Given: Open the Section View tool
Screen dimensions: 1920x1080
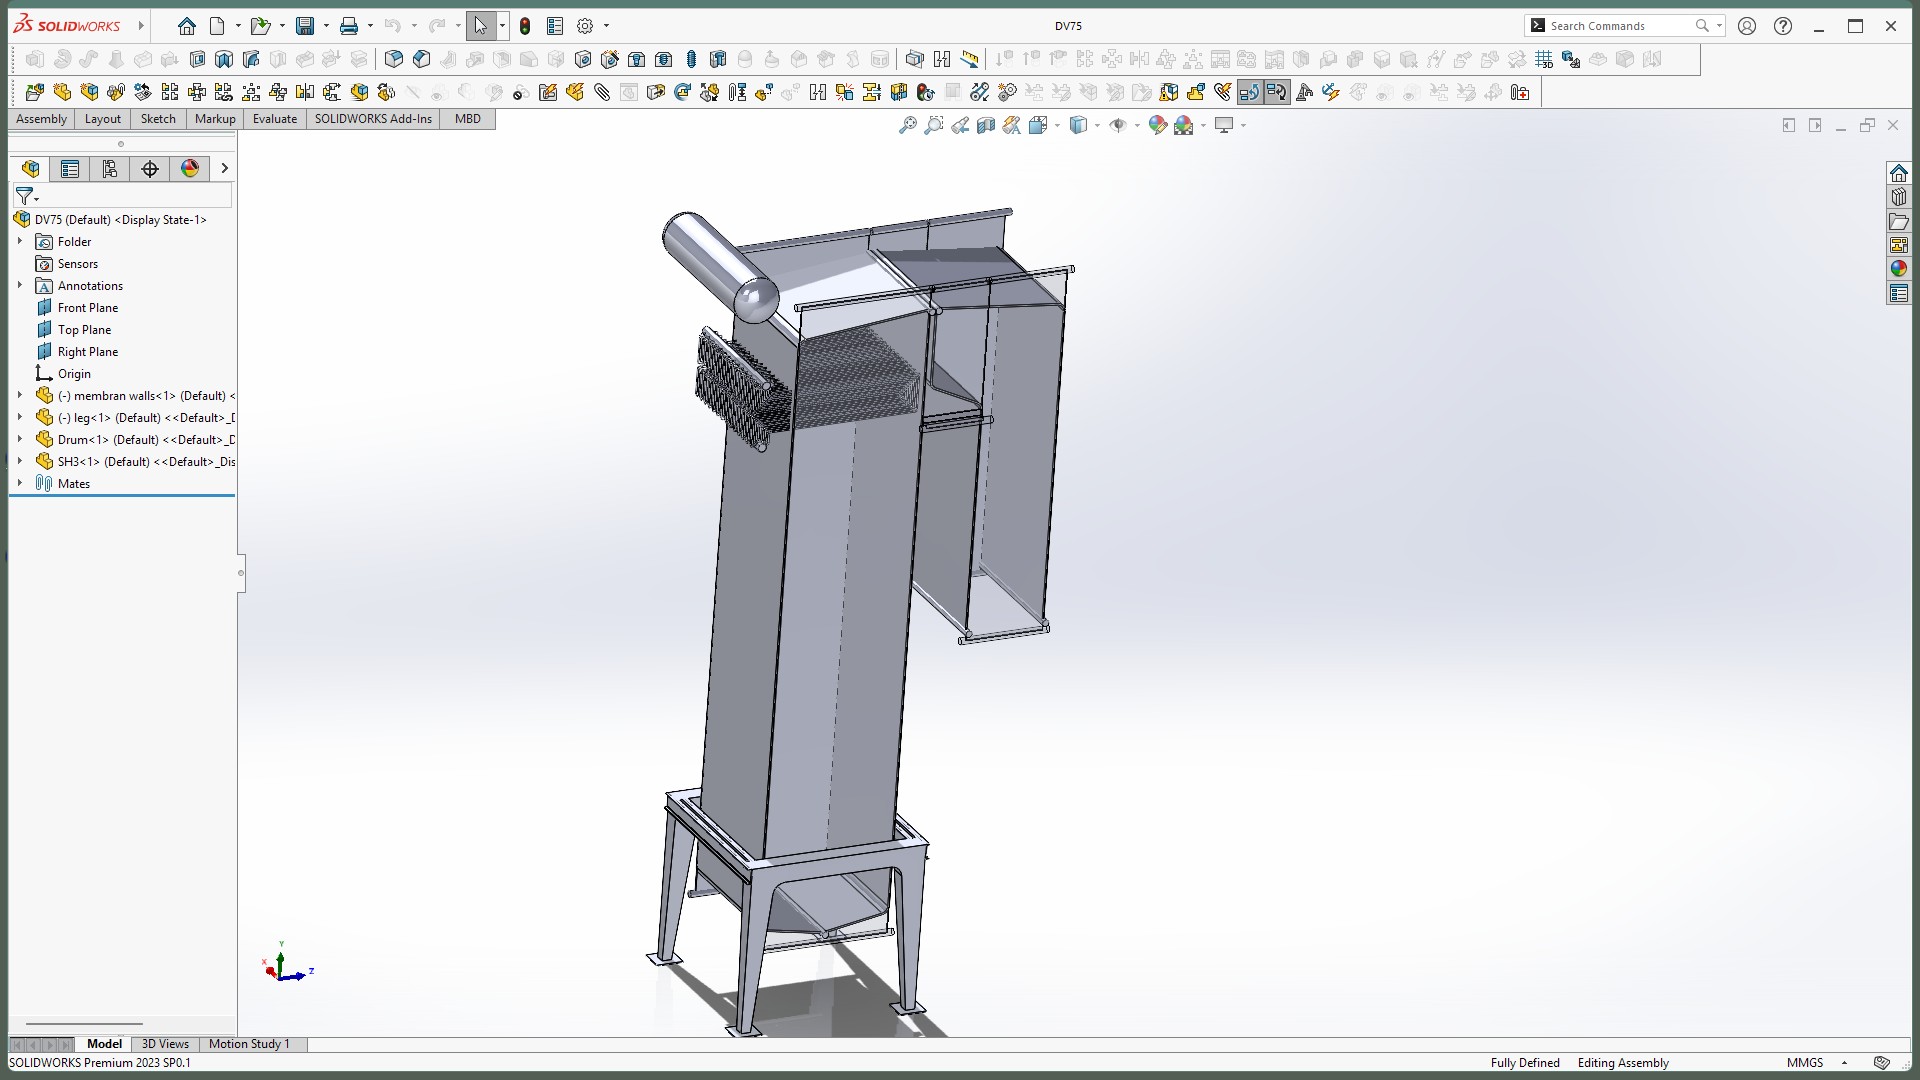Looking at the screenshot, I should pyautogui.click(x=985, y=125).
